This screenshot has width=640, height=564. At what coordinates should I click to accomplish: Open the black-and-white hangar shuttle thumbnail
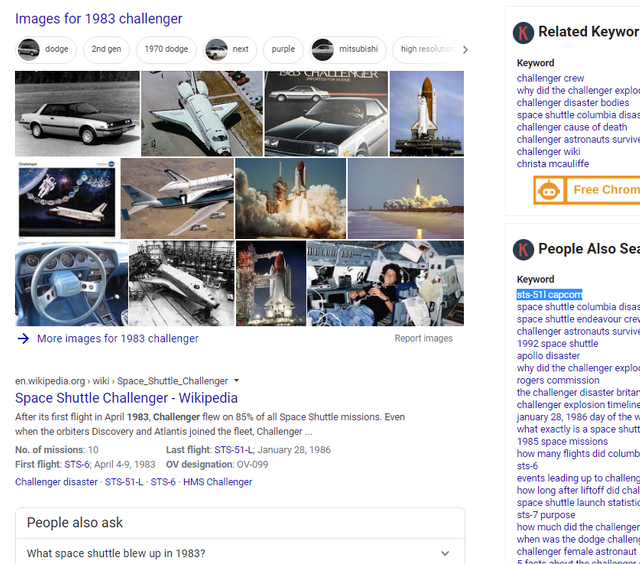coord(182,283)
